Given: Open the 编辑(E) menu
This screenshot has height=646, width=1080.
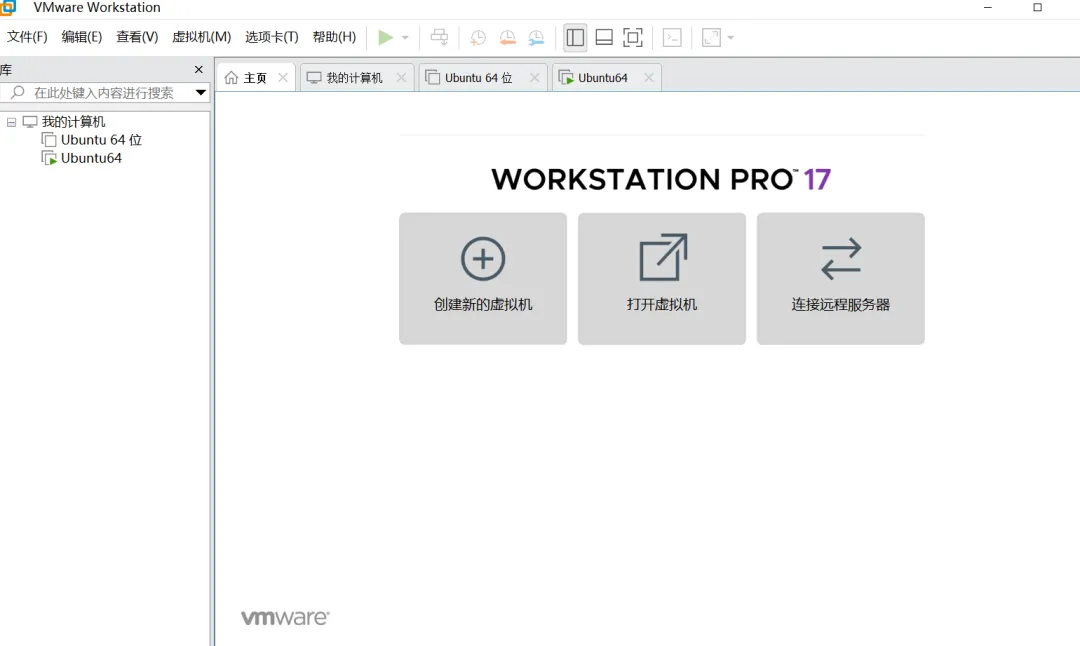Looking at the screenshot, I should tap(81, 37).
